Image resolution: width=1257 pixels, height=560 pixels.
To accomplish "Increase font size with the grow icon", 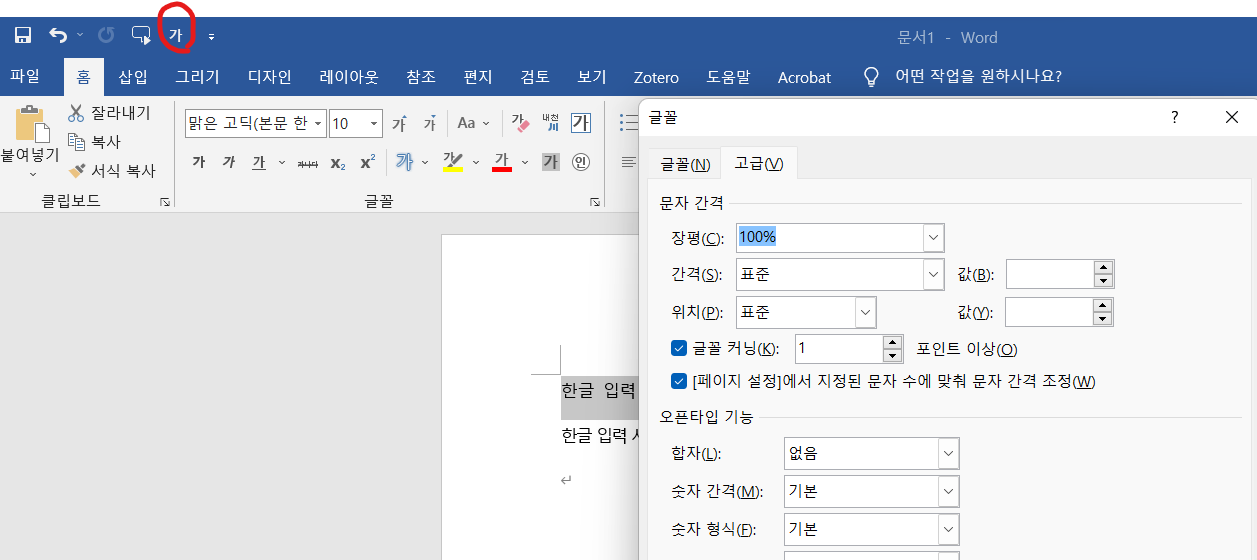I will pyautogui.click(x=399, y=124).
